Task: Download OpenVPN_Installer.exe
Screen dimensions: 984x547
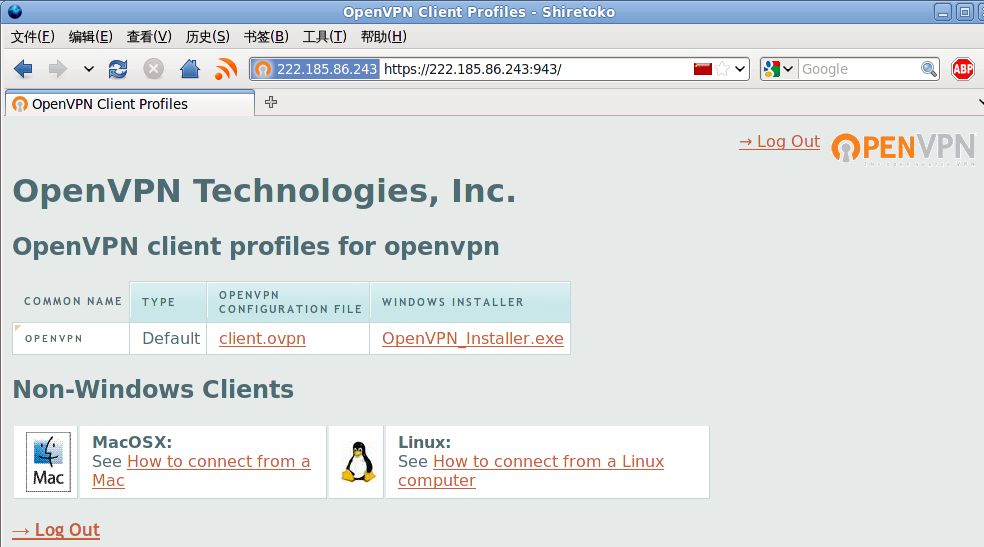Action: tap(473, 339)
